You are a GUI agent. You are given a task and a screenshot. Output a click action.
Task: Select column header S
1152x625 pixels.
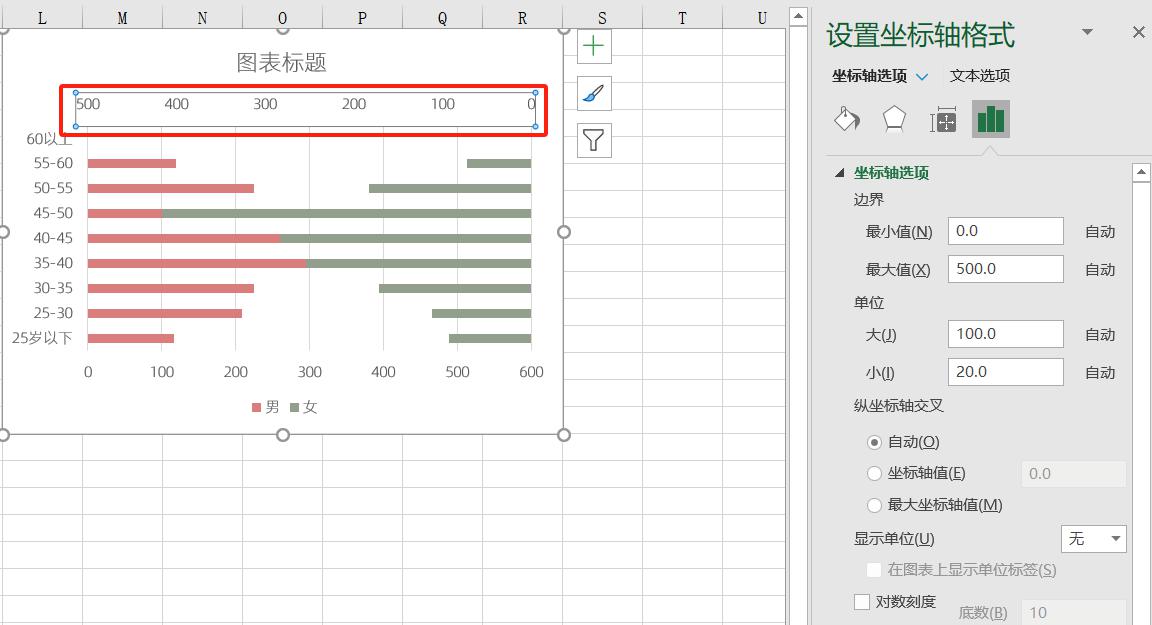[602, 18]
